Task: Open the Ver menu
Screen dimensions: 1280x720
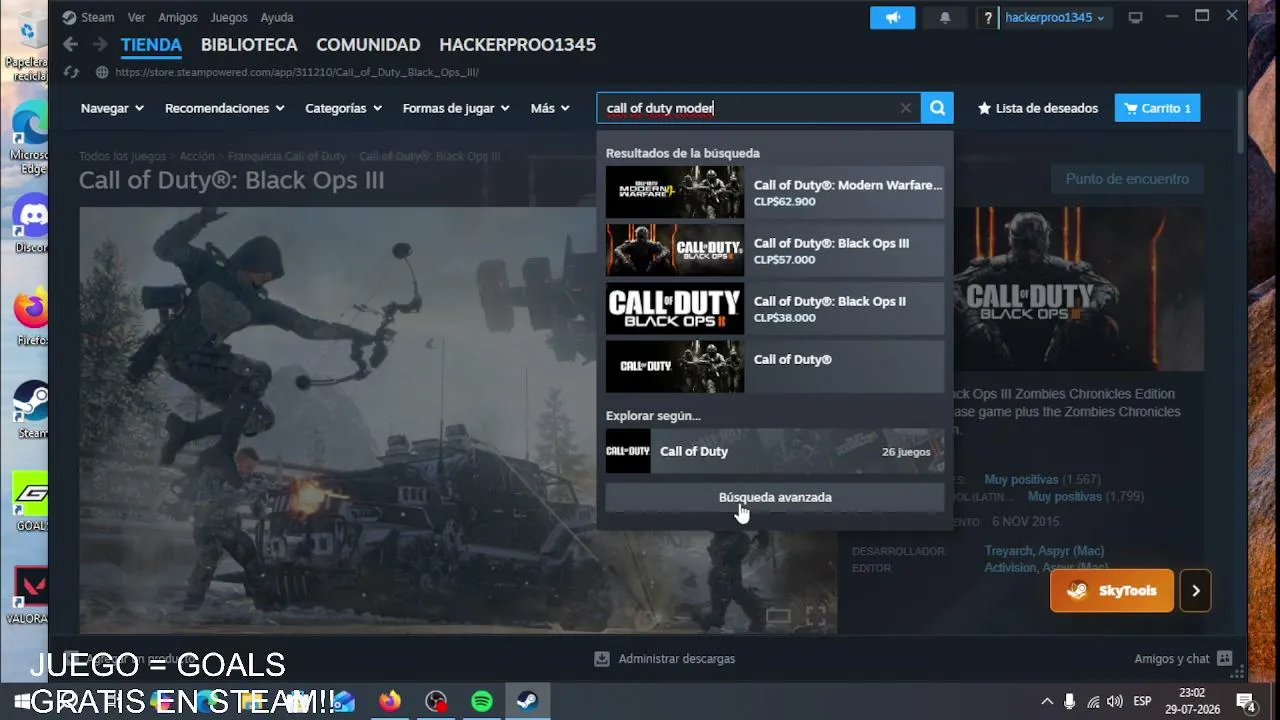Action: point(136,18)
